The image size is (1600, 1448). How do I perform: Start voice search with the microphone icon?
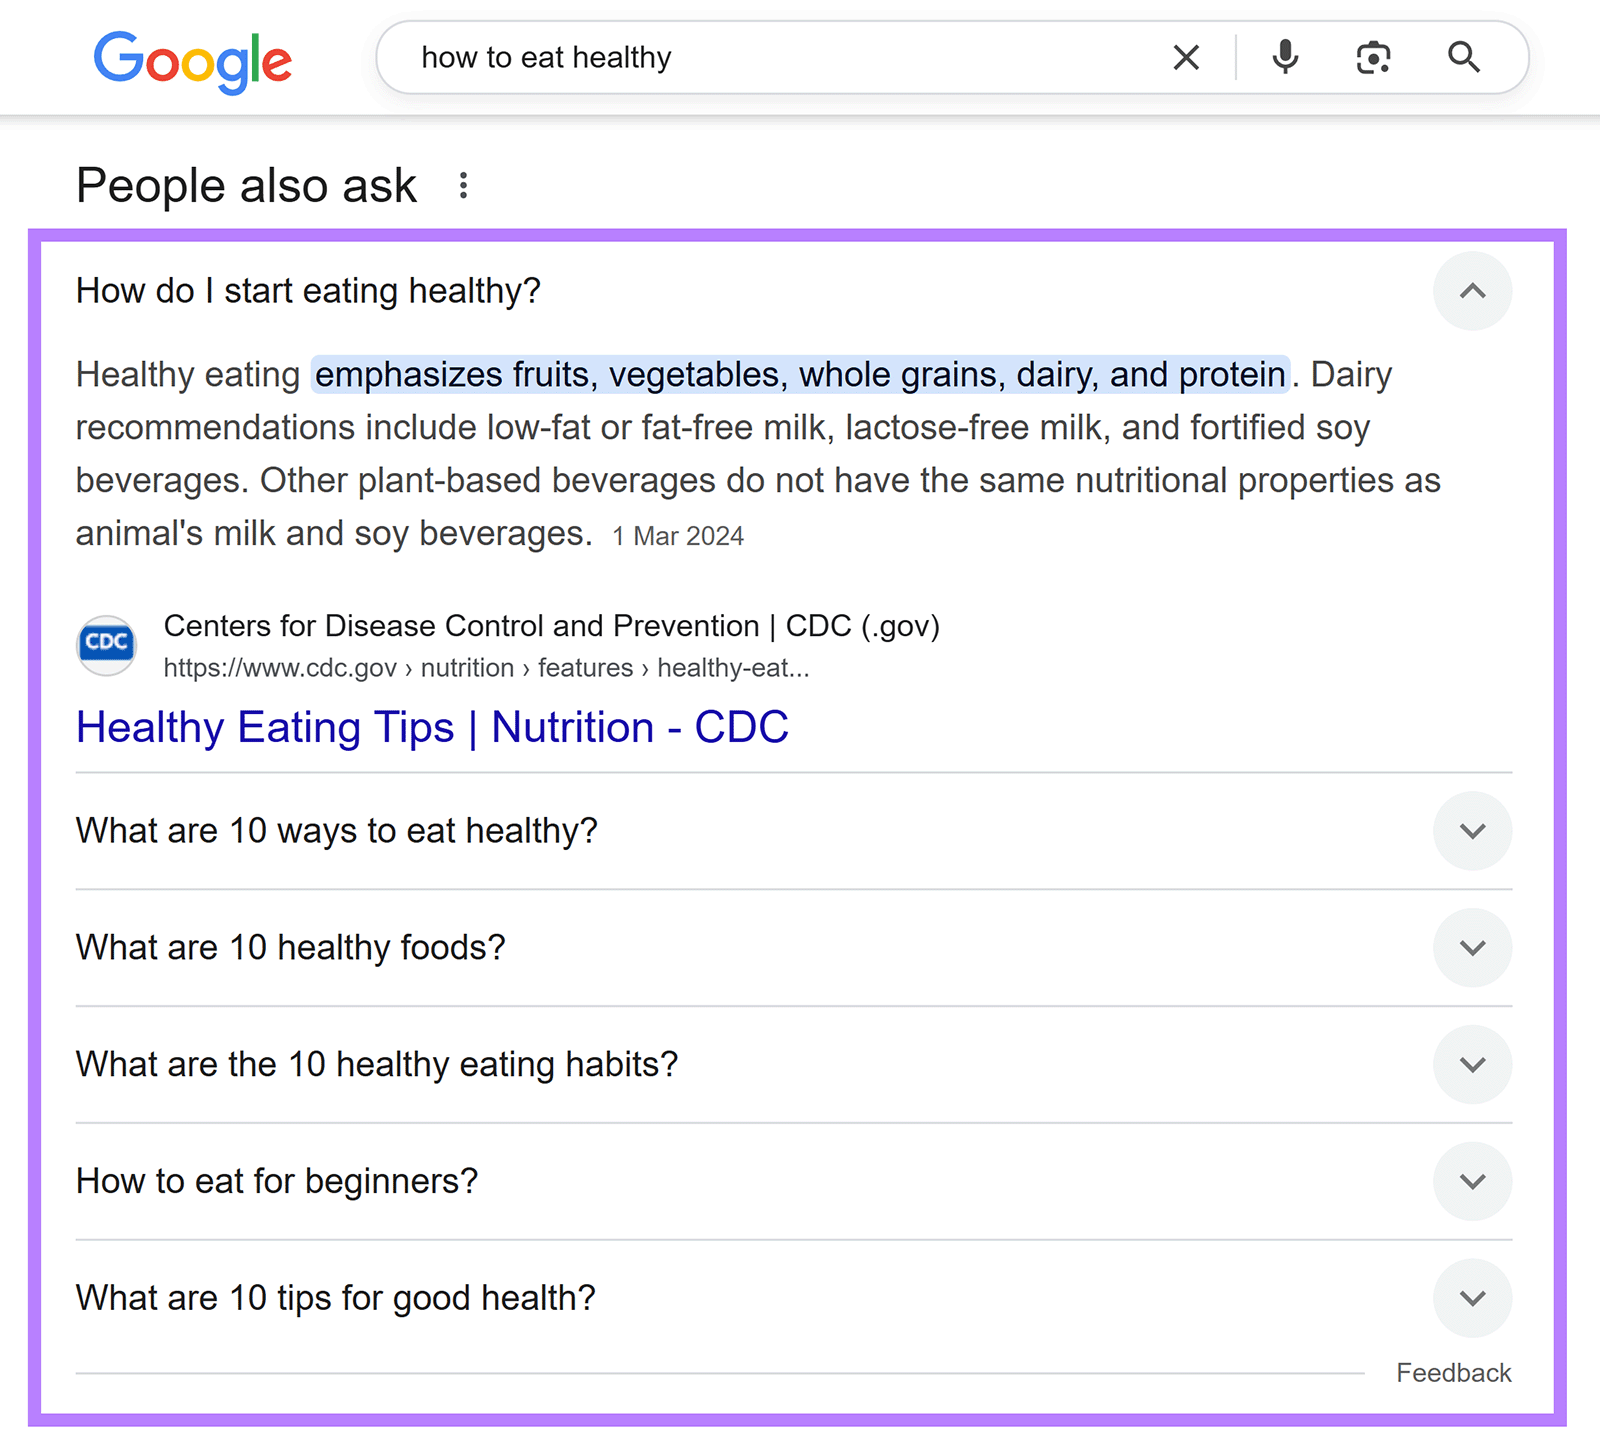[1285, 57]
